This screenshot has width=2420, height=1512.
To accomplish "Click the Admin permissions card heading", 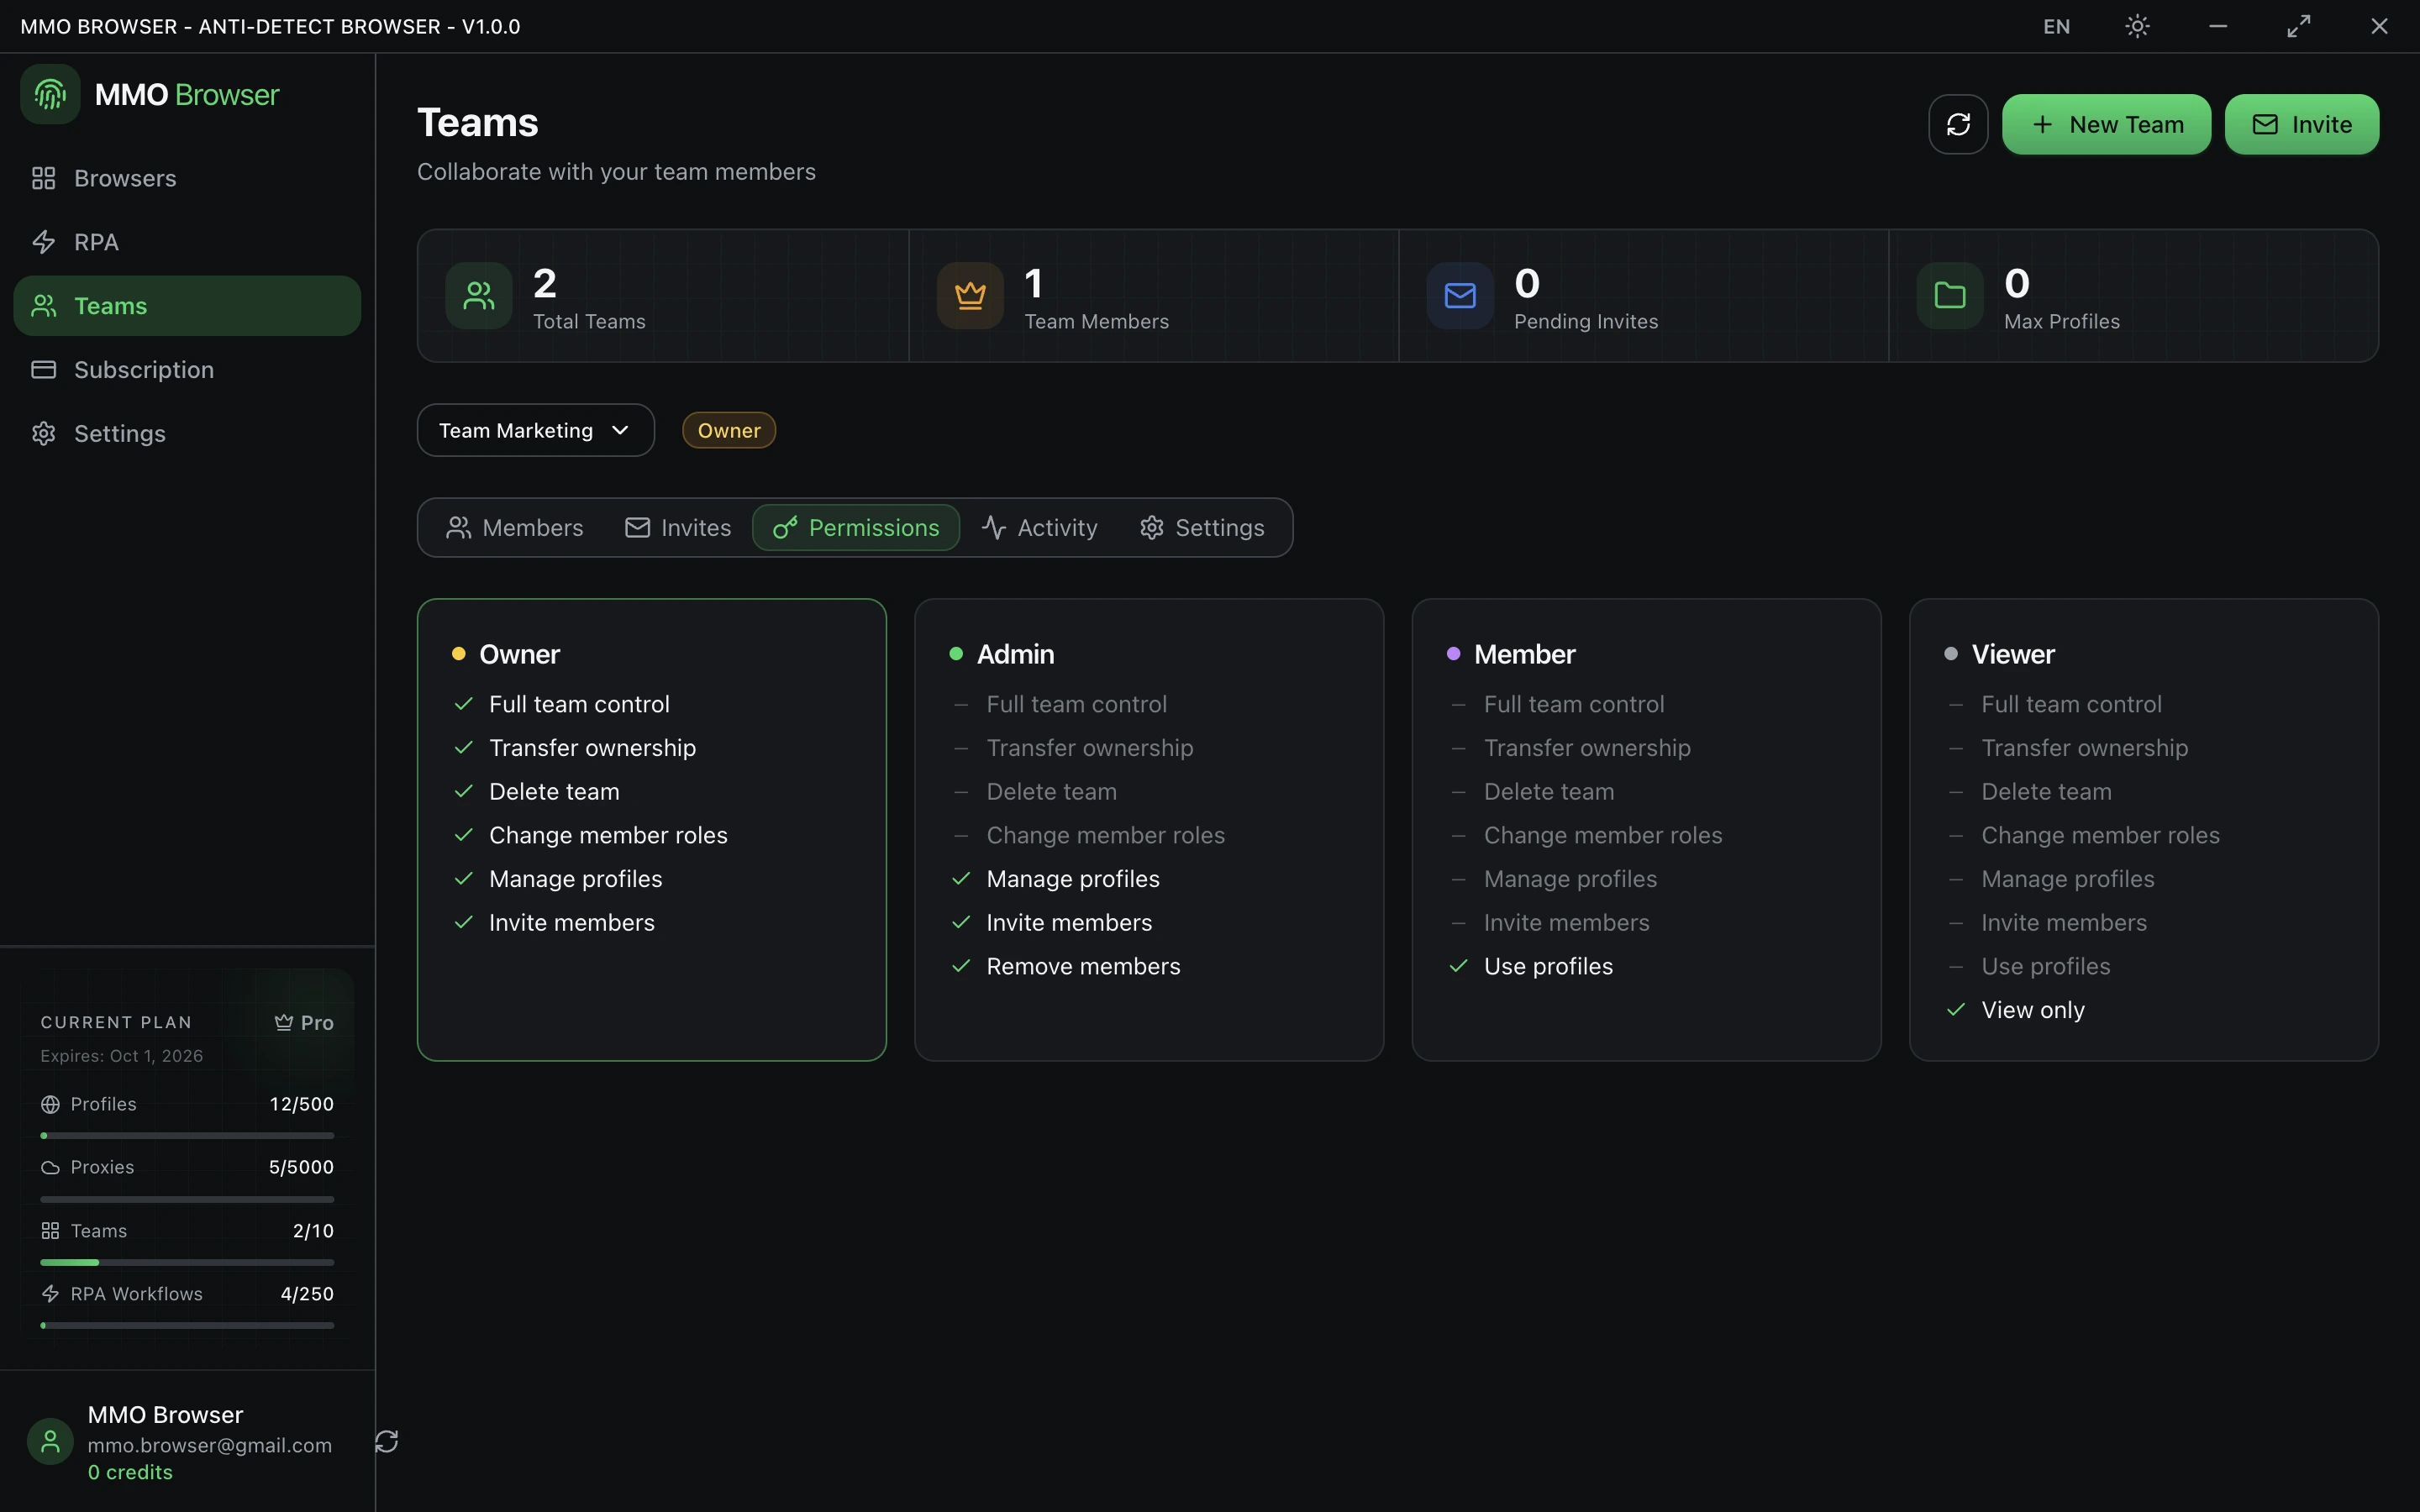I will (x=1015, y=654).
